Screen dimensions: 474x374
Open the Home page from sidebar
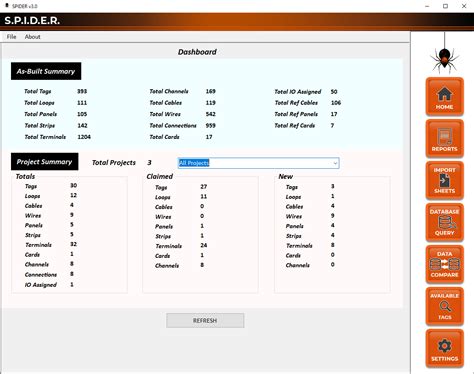click(444, 97)
